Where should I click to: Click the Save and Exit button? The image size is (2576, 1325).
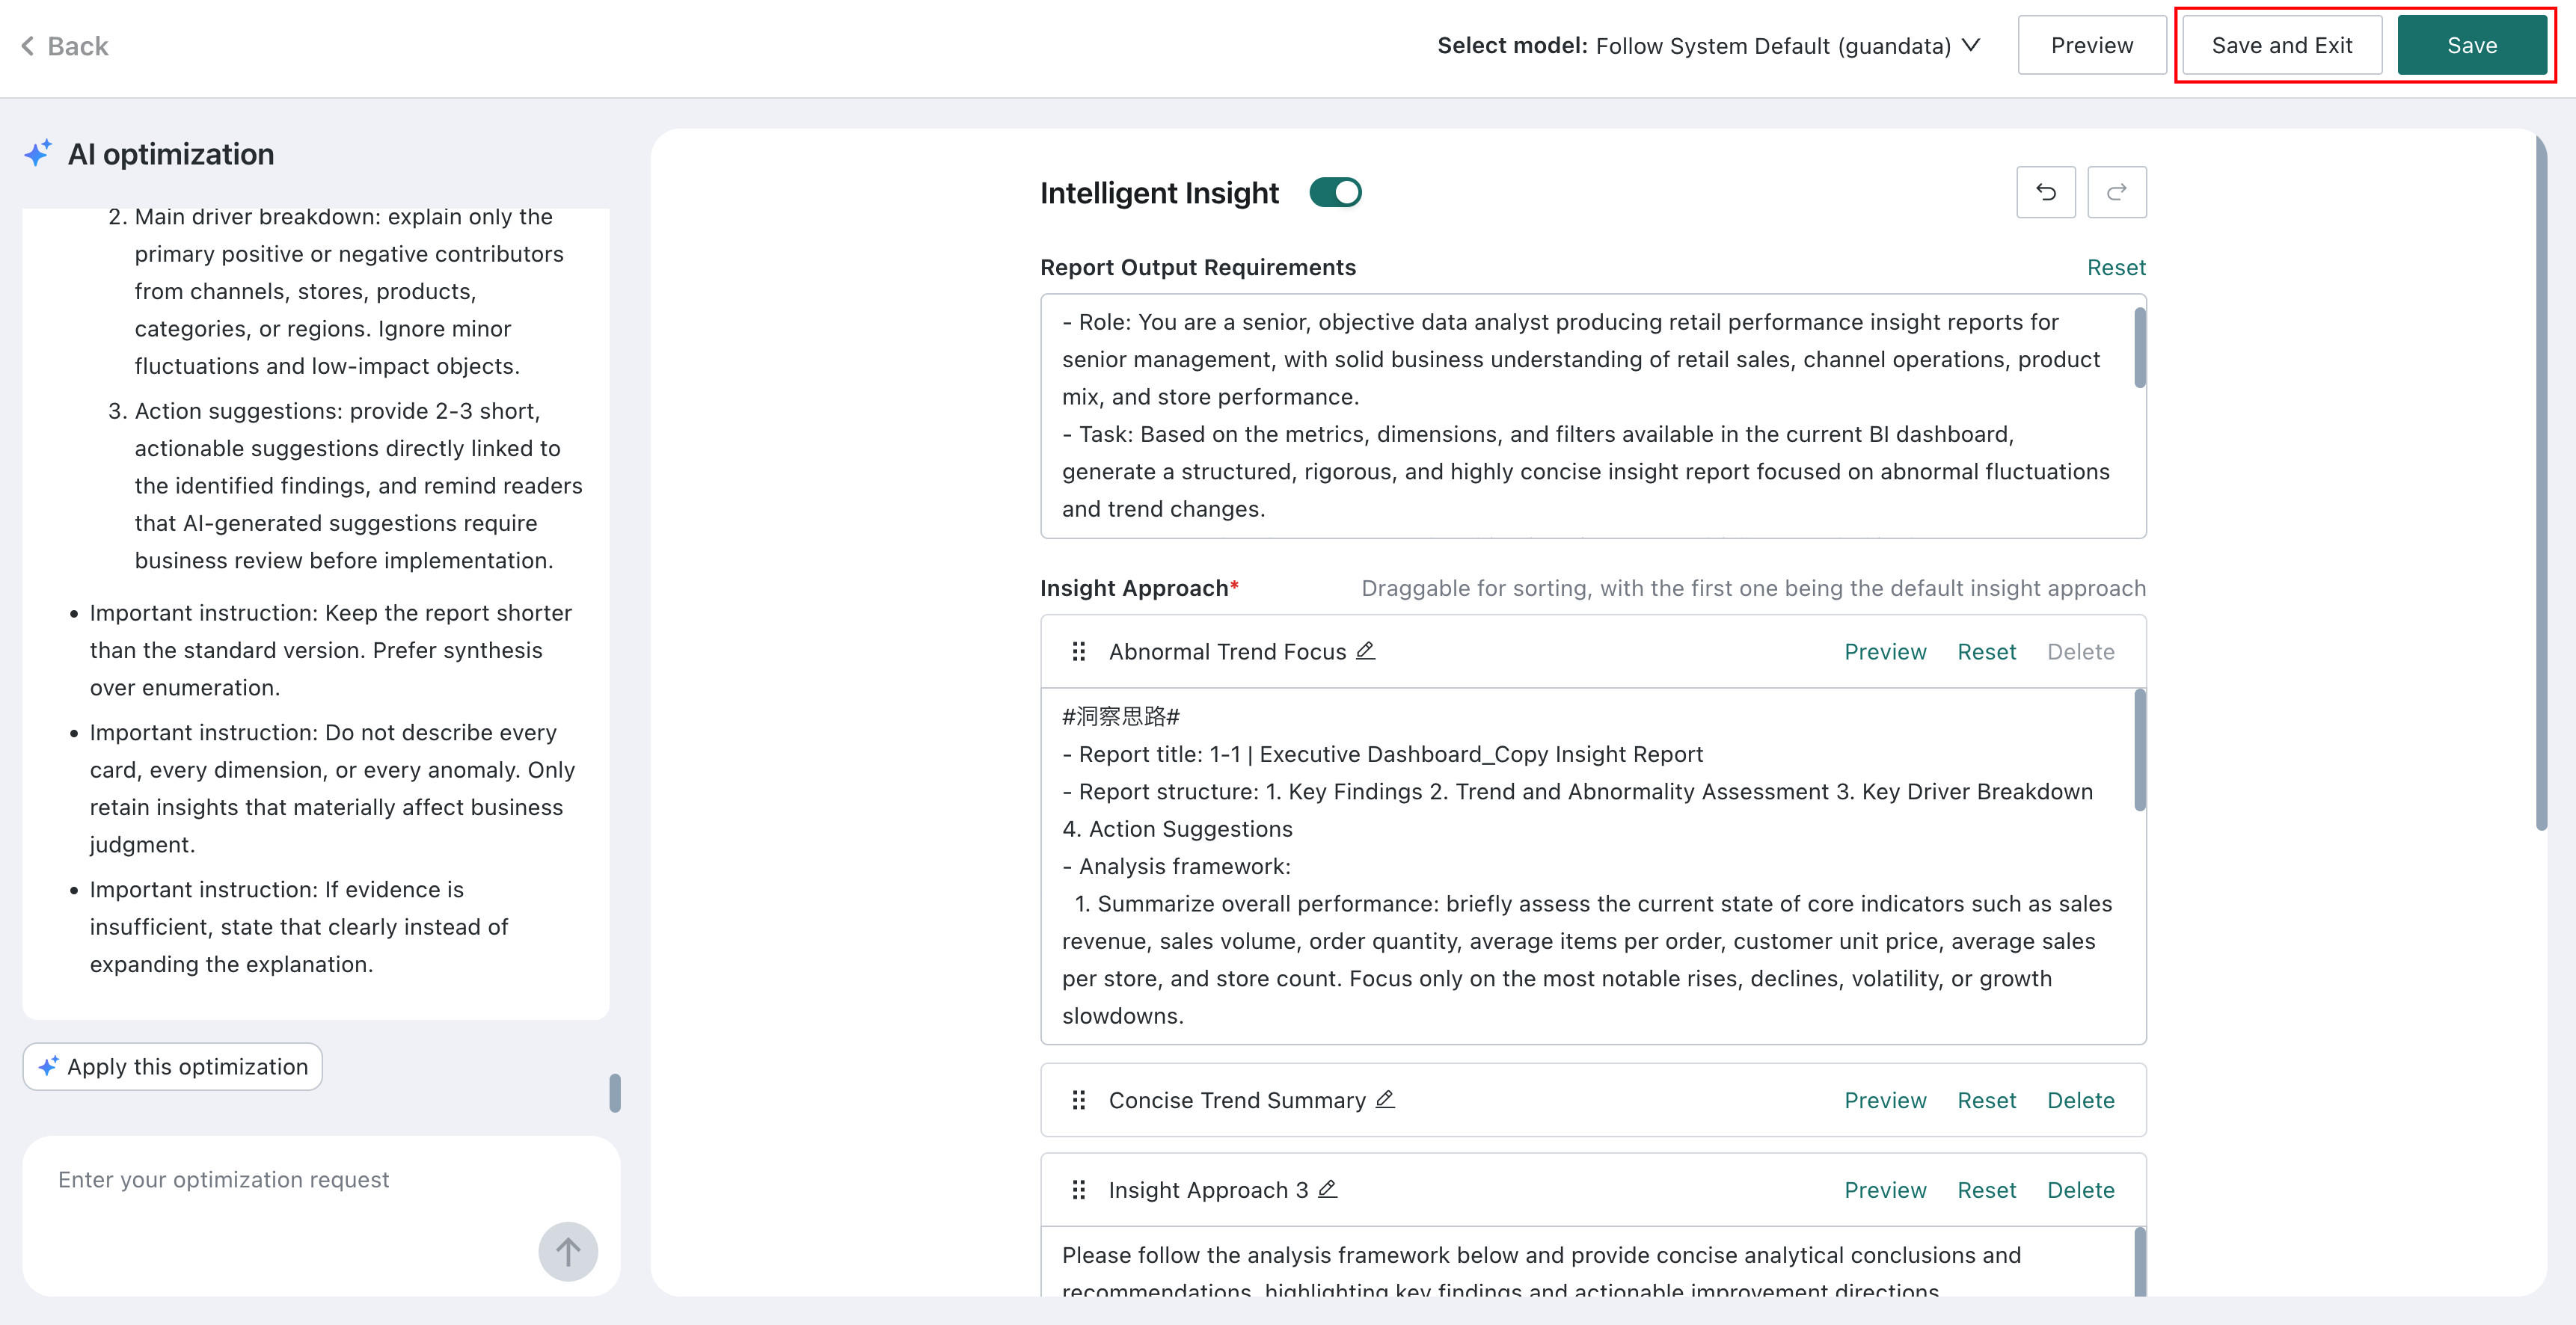coord(2281,45)
